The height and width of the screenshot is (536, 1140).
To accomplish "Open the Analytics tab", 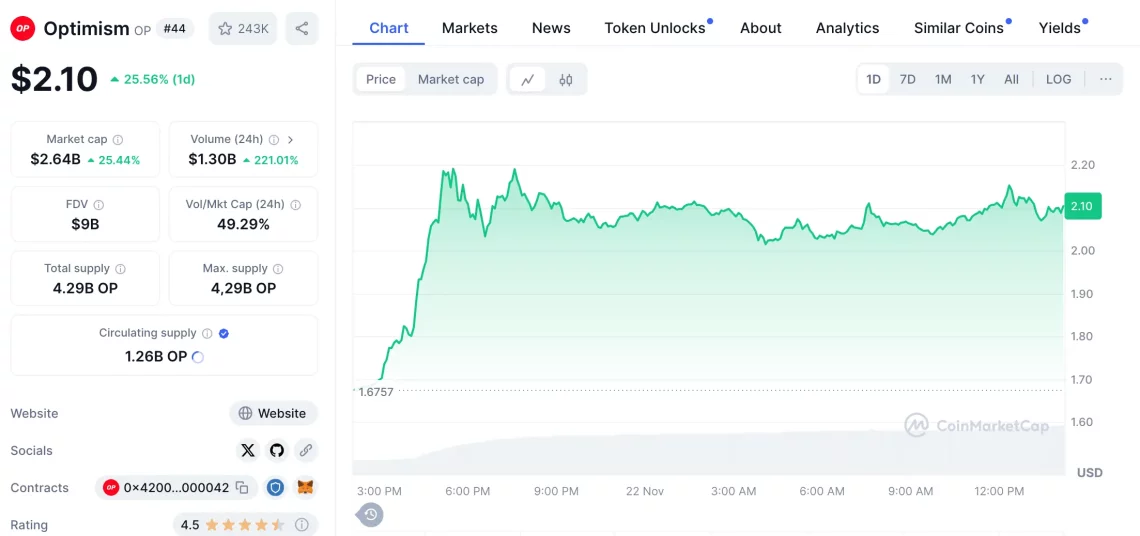I will coord(848,28).
